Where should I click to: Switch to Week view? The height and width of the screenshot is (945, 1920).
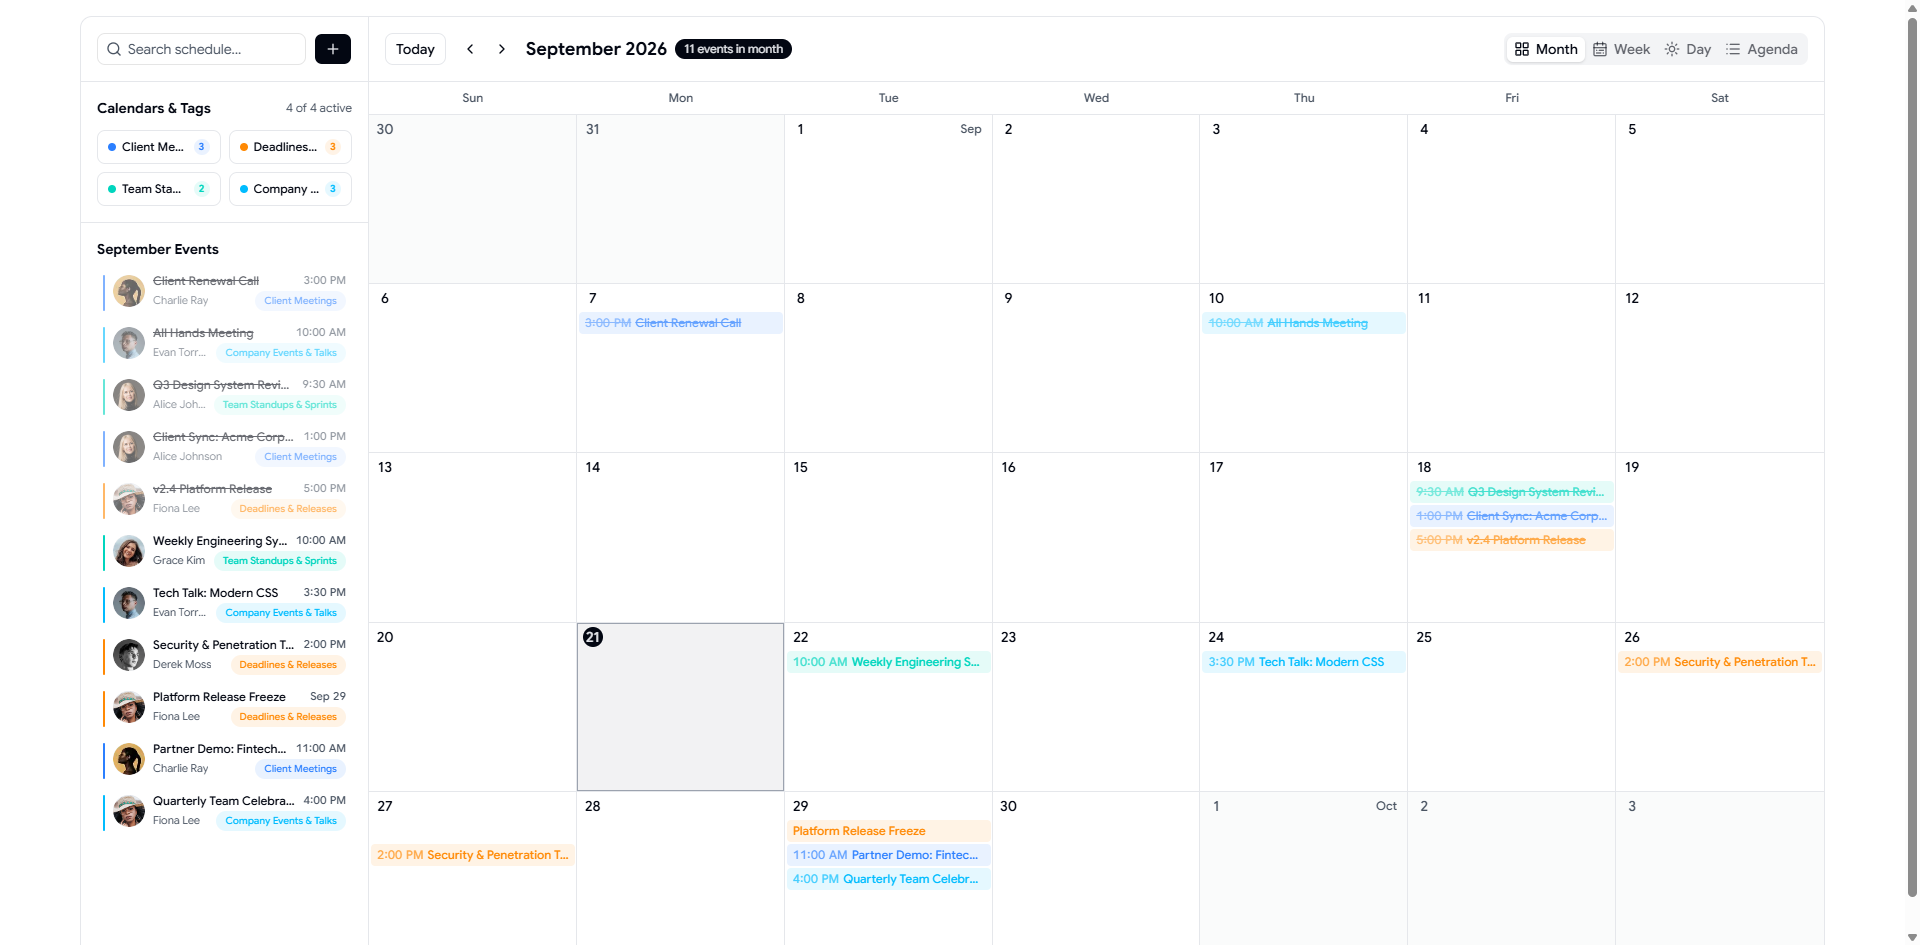1621,49
